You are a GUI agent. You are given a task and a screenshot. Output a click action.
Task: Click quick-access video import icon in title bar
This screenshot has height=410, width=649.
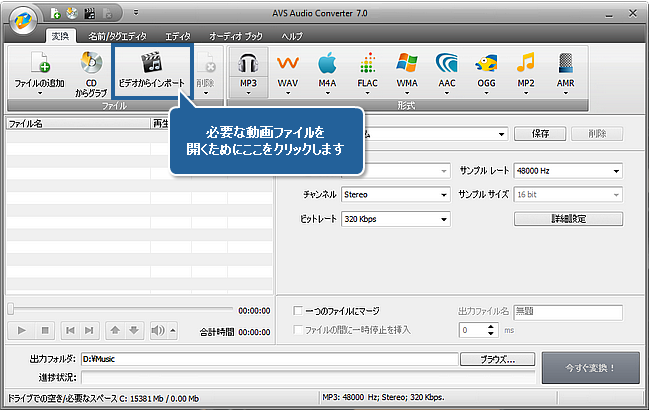[89, 13]
